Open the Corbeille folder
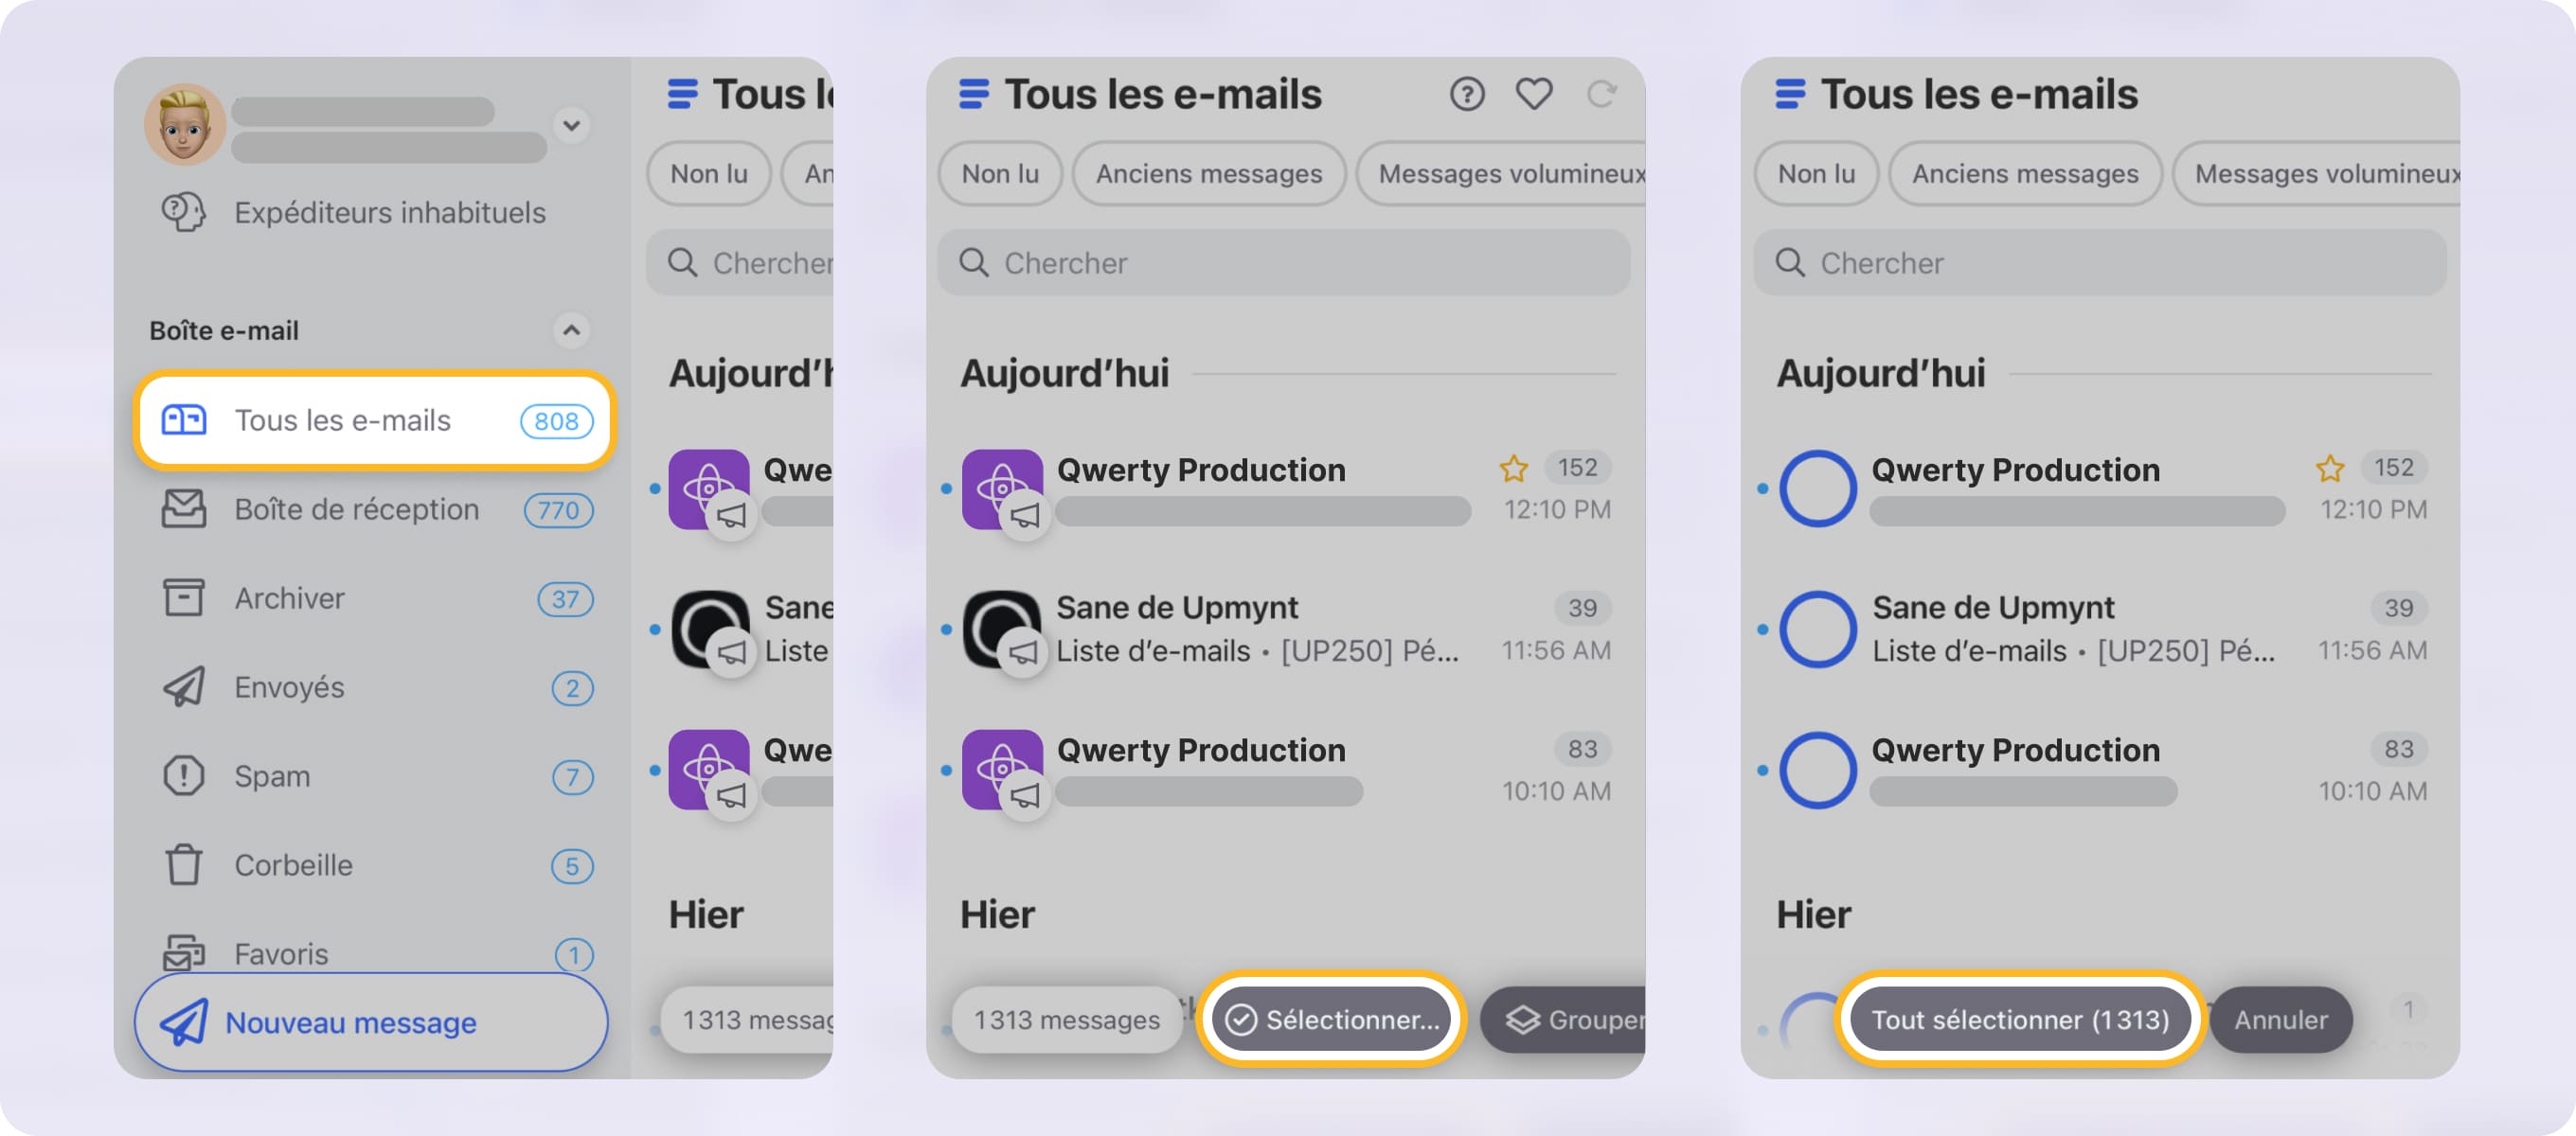The height and width of the screenshot is (1136, 2576). click(376, 866)
